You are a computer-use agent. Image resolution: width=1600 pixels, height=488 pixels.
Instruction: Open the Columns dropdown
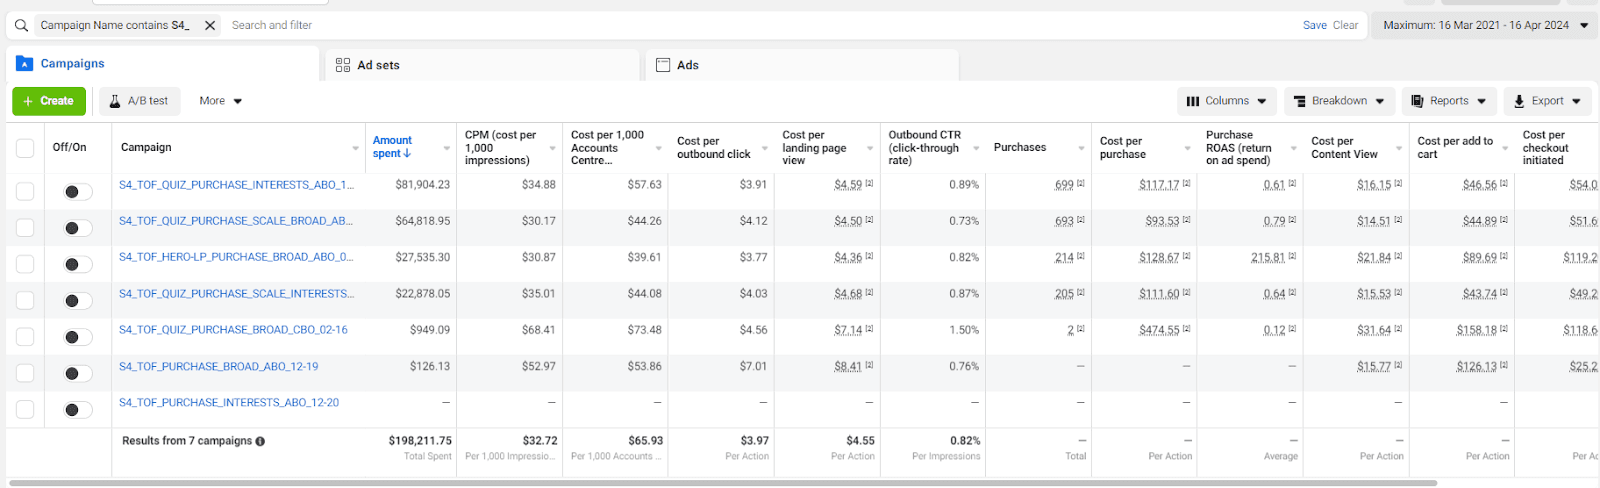[1227, 101]
